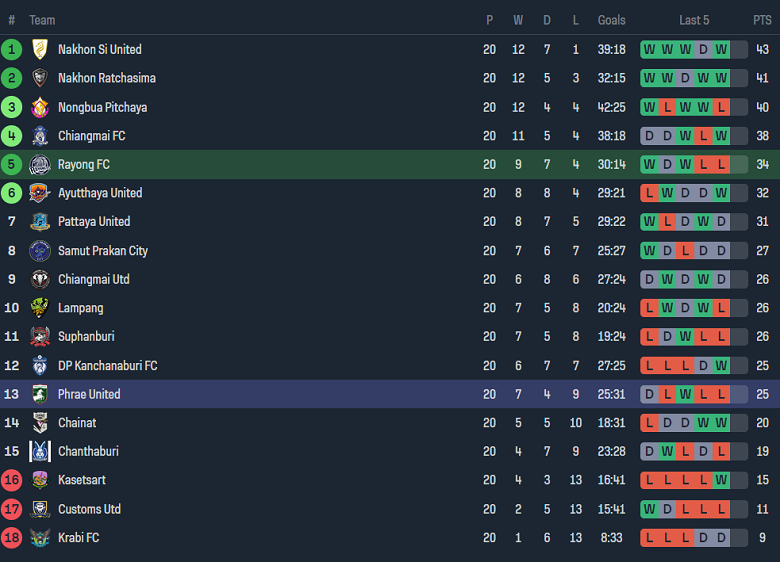Screen dimensions: 780x562
Task: Click the Last 5 column header
Action: (694, 20)
